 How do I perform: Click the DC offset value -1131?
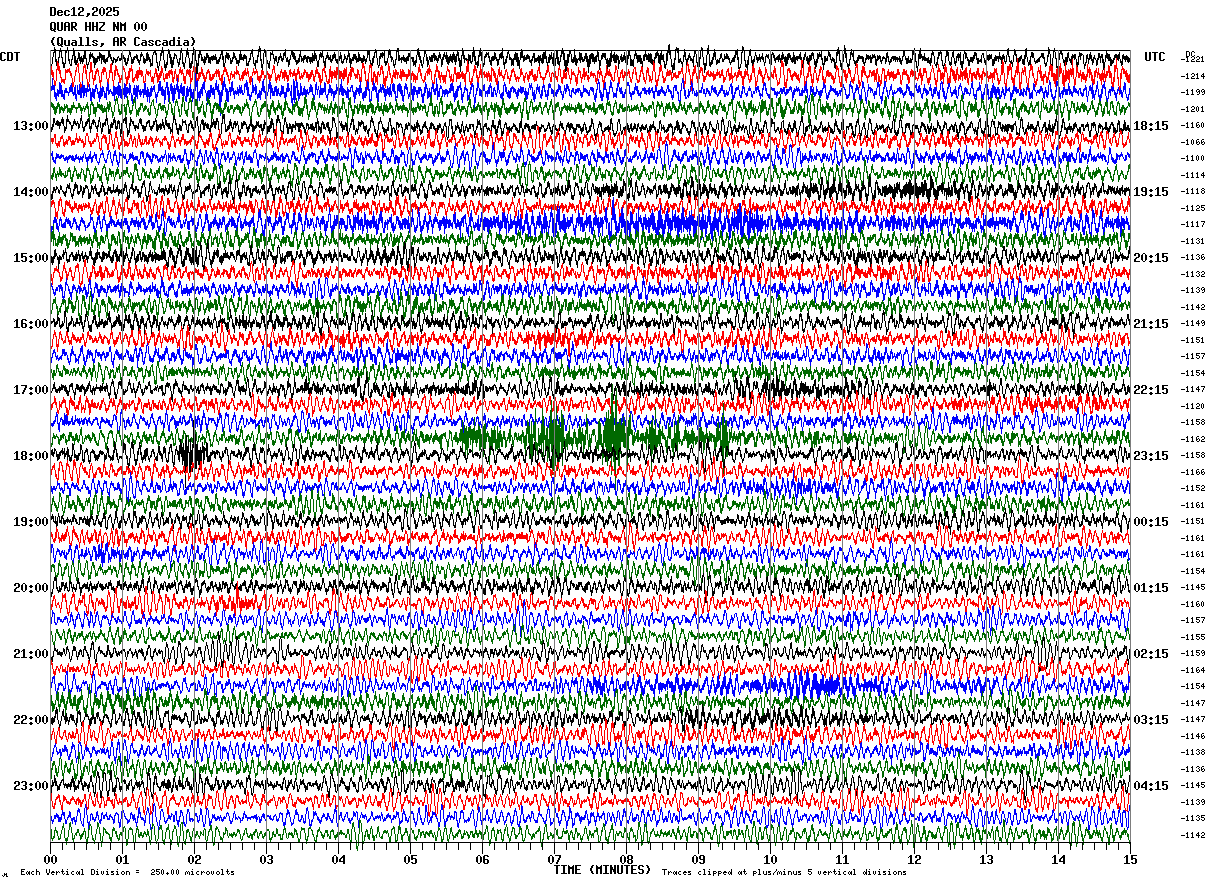(1193, 241)
